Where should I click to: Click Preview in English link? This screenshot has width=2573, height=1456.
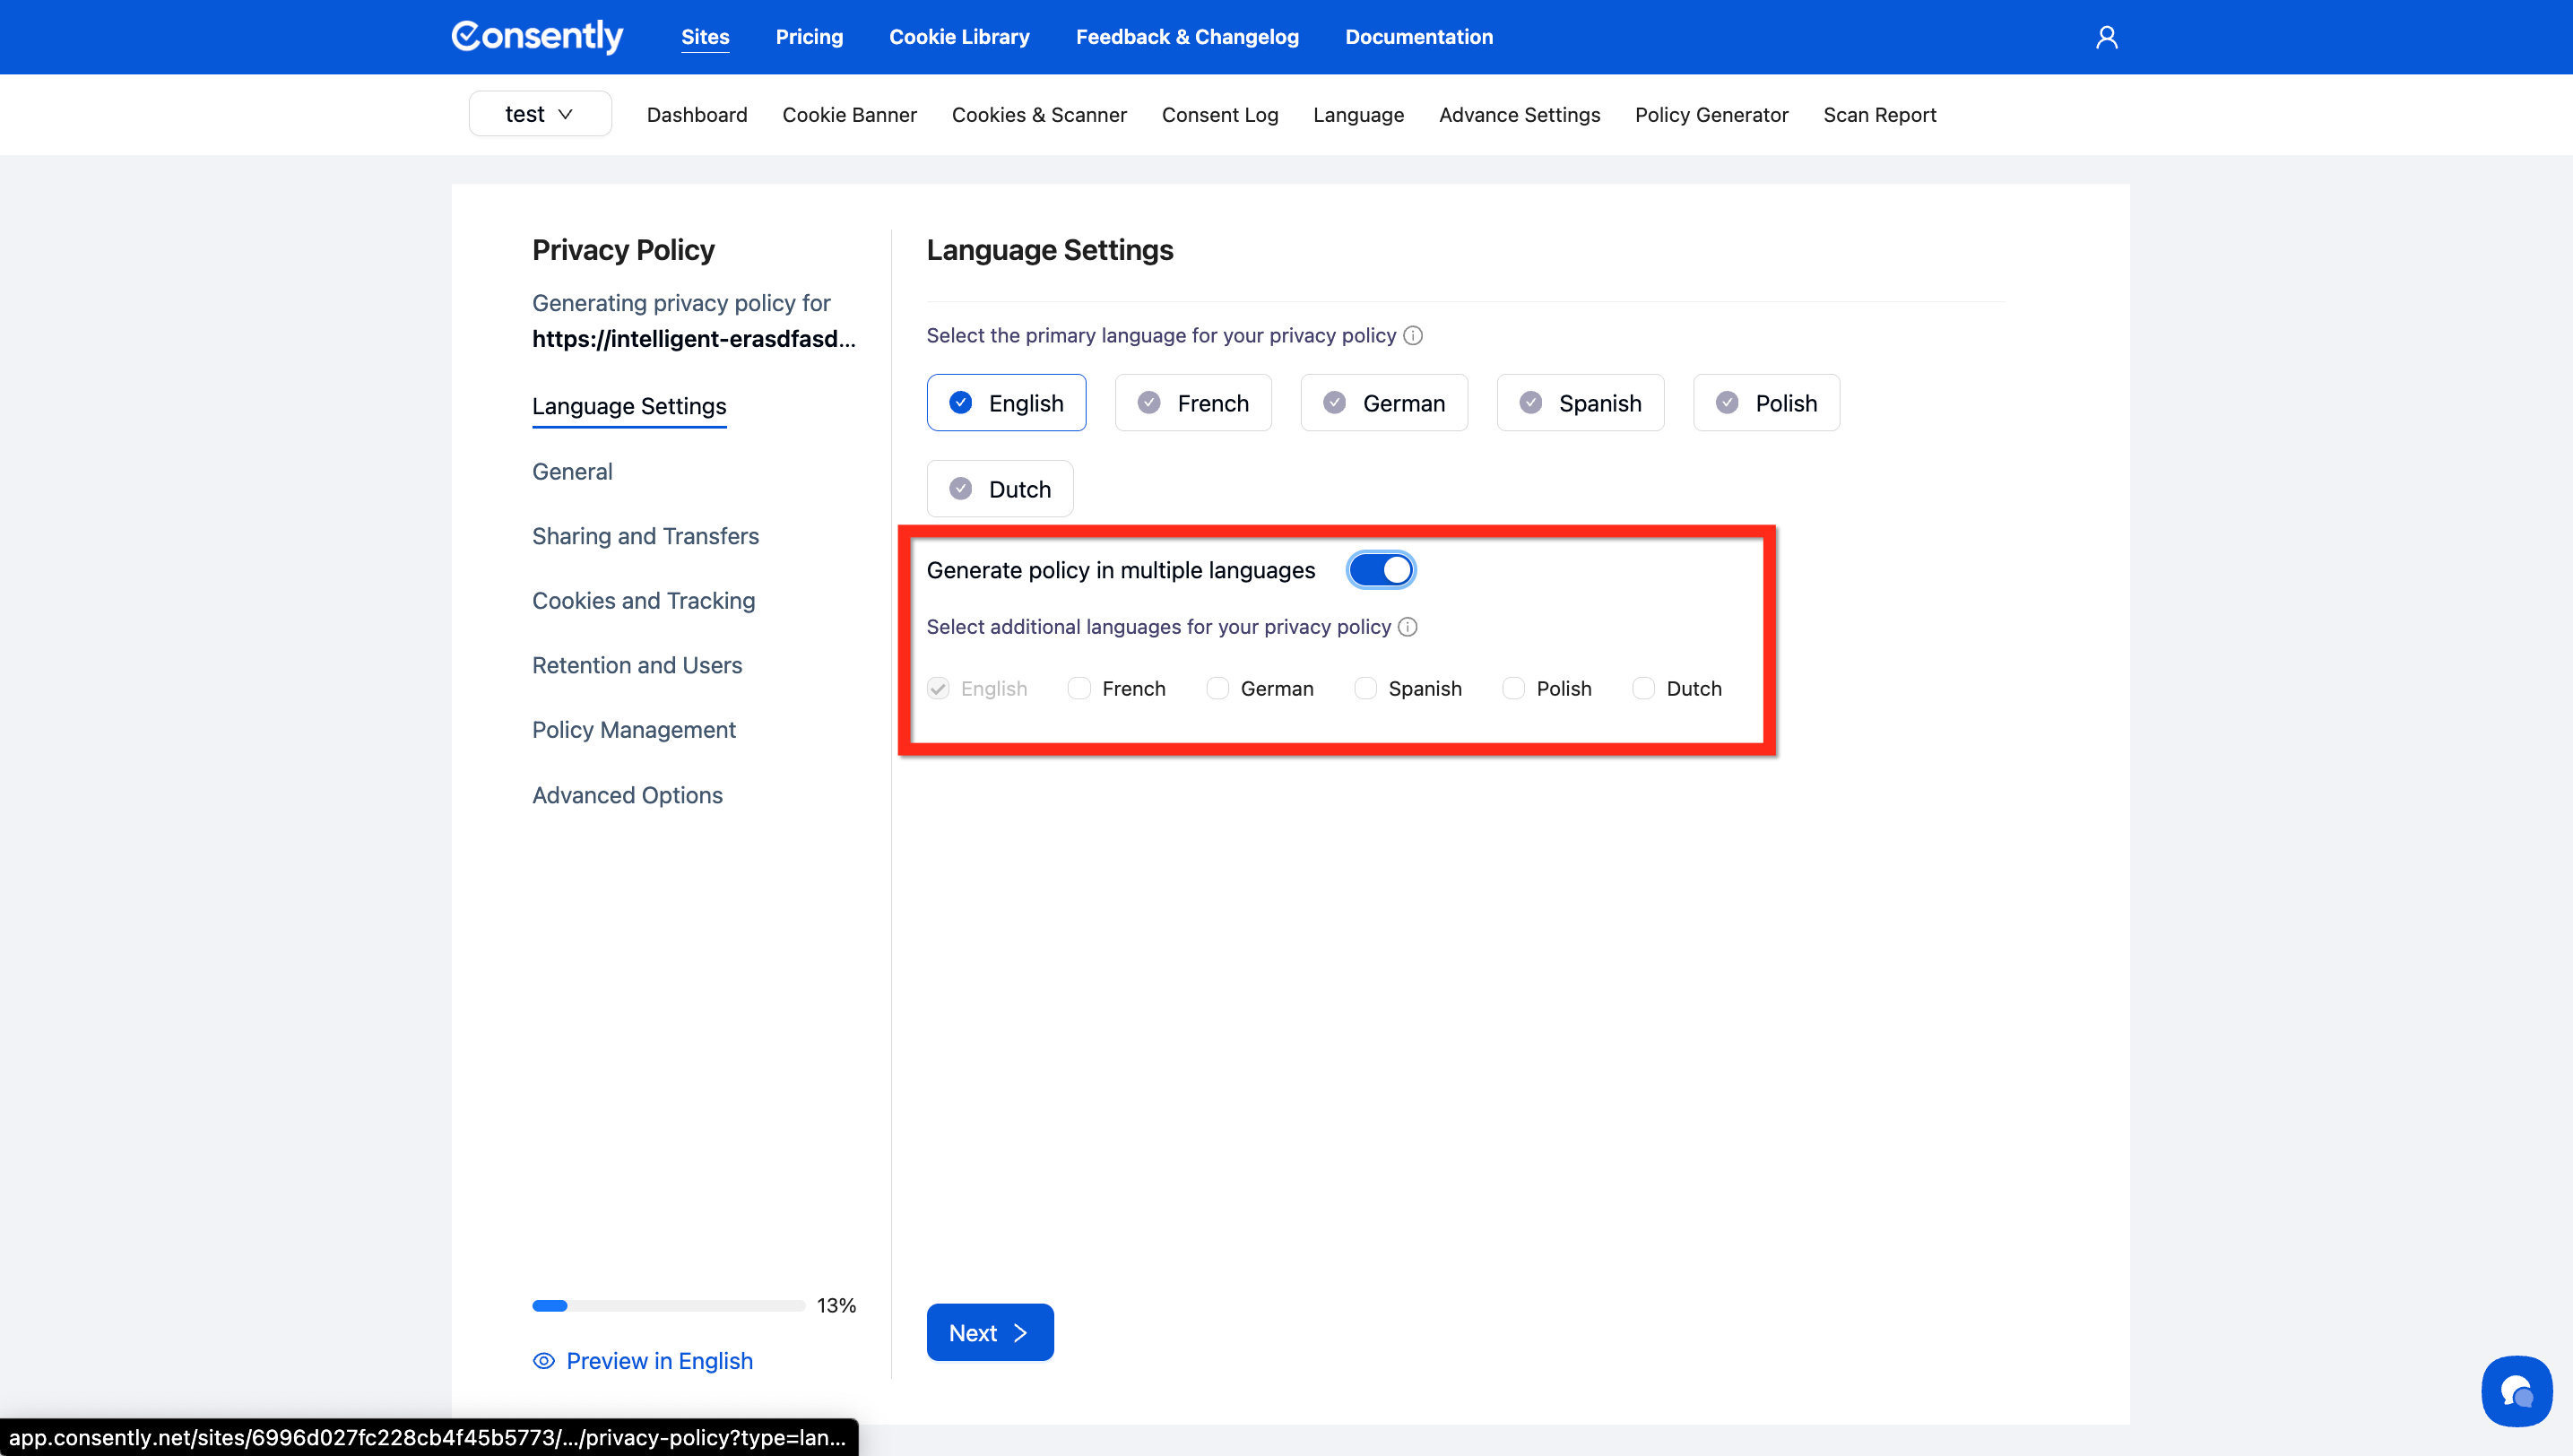pos(659,1361)
